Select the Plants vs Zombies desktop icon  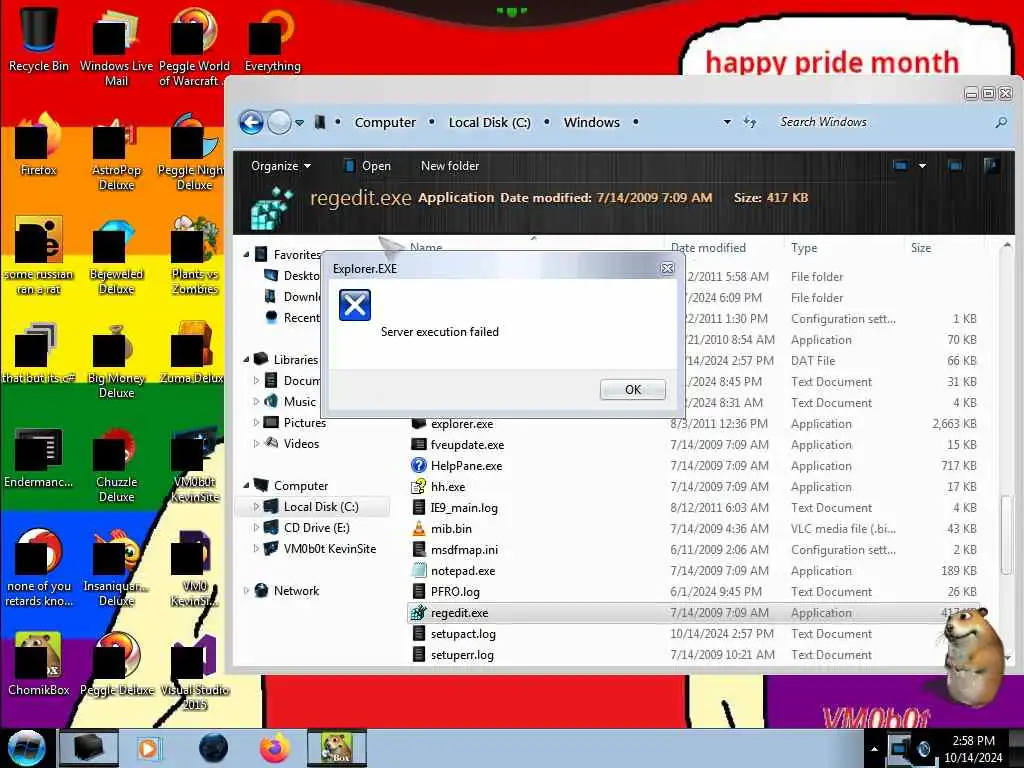(x=194, y=255)
